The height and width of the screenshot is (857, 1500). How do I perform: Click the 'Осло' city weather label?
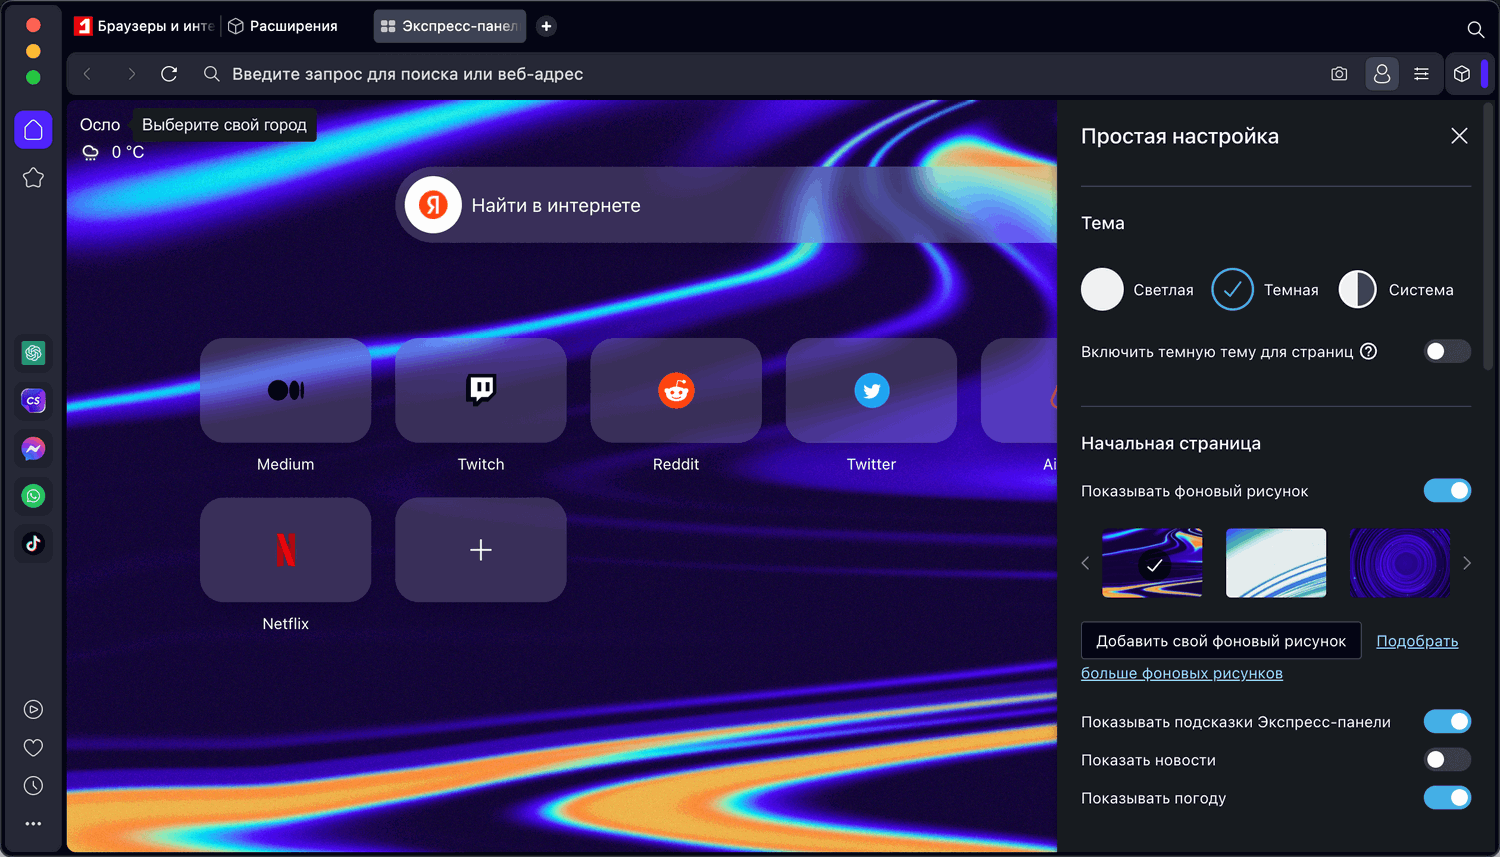click(x=100, y=125)
